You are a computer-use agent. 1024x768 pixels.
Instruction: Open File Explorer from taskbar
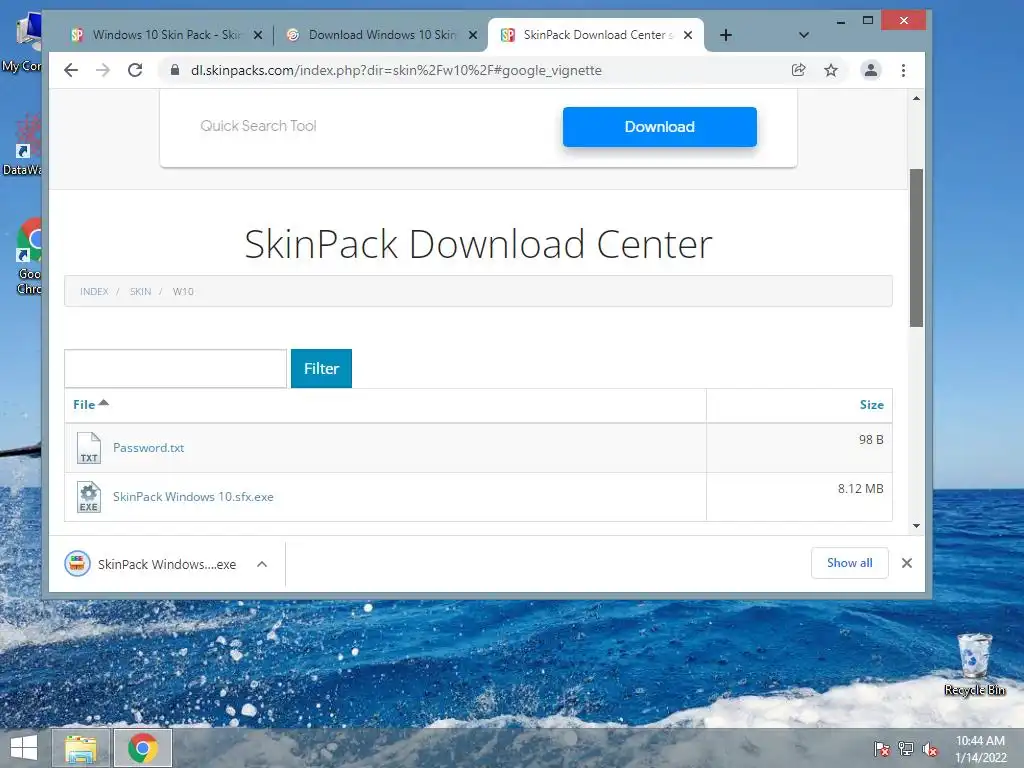(80, 748)
